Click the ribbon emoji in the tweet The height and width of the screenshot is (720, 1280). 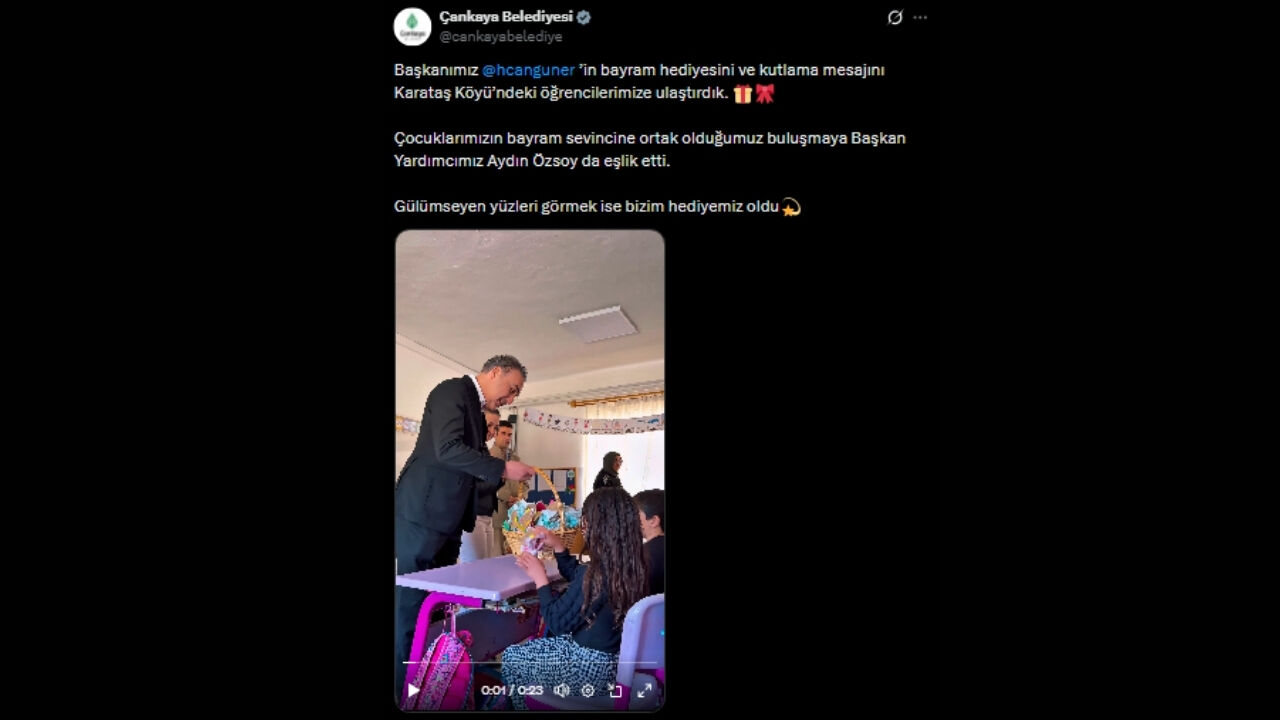pyautogui.click(x=765, y=94)
